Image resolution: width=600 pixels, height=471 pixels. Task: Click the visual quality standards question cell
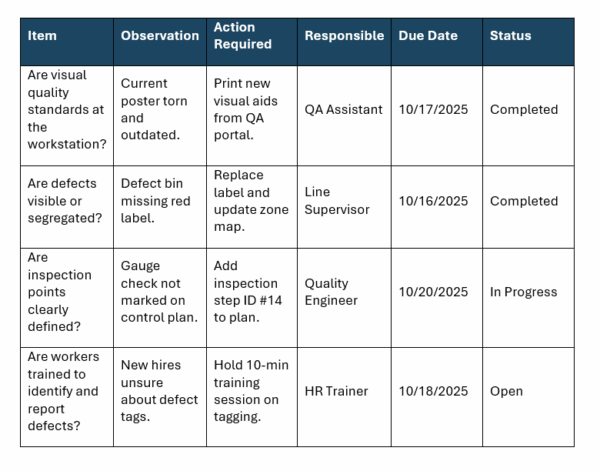[x=64, y=110]
